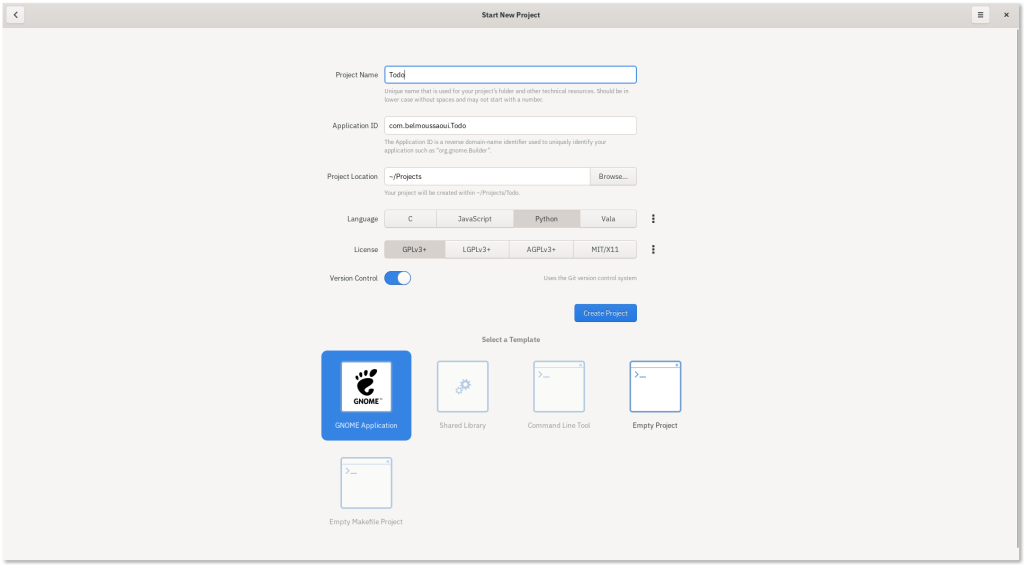The width and height of the screenshot is (1024, 565).
Task: Select JavaScript as the language
Action: tap(475, 219)
